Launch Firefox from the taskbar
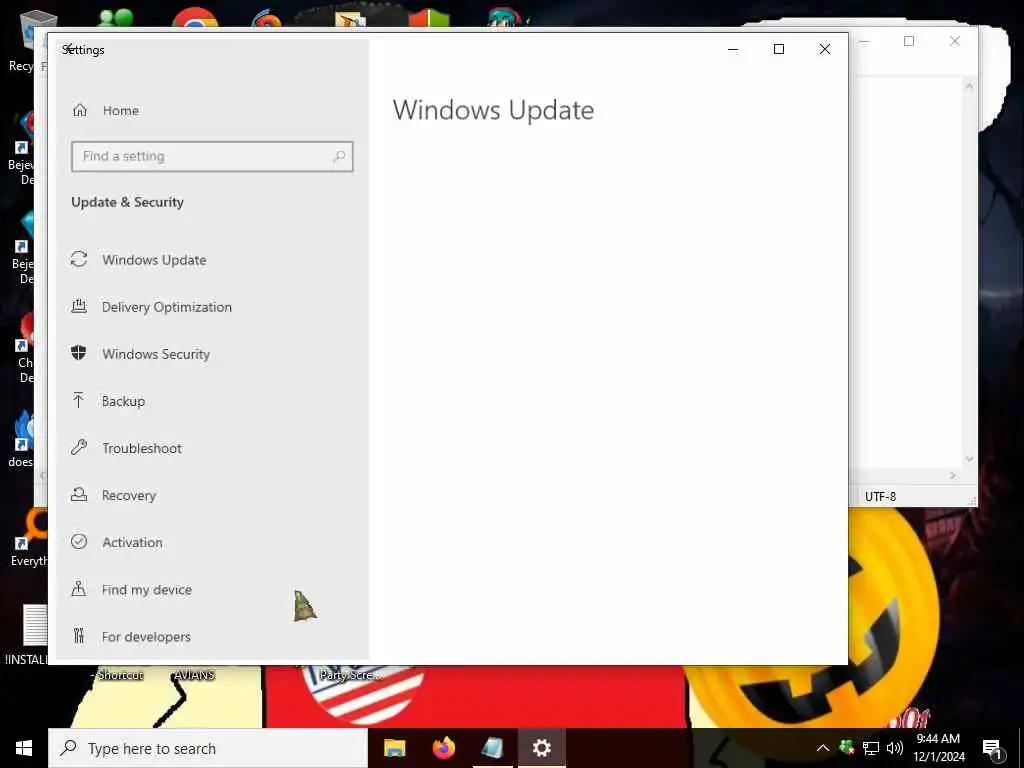The width and height of the screenshot is (1024, 768). coord(443,748)
